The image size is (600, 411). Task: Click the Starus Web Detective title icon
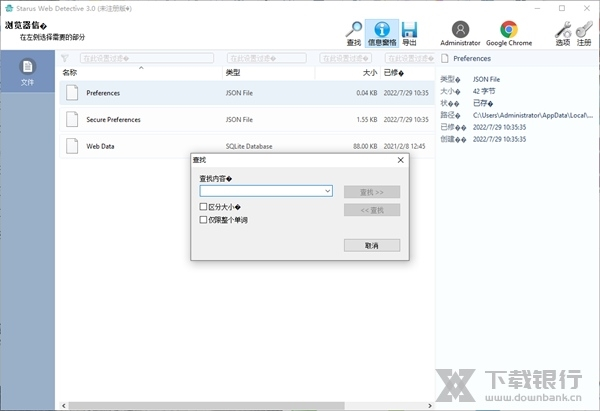pos(9,8)
